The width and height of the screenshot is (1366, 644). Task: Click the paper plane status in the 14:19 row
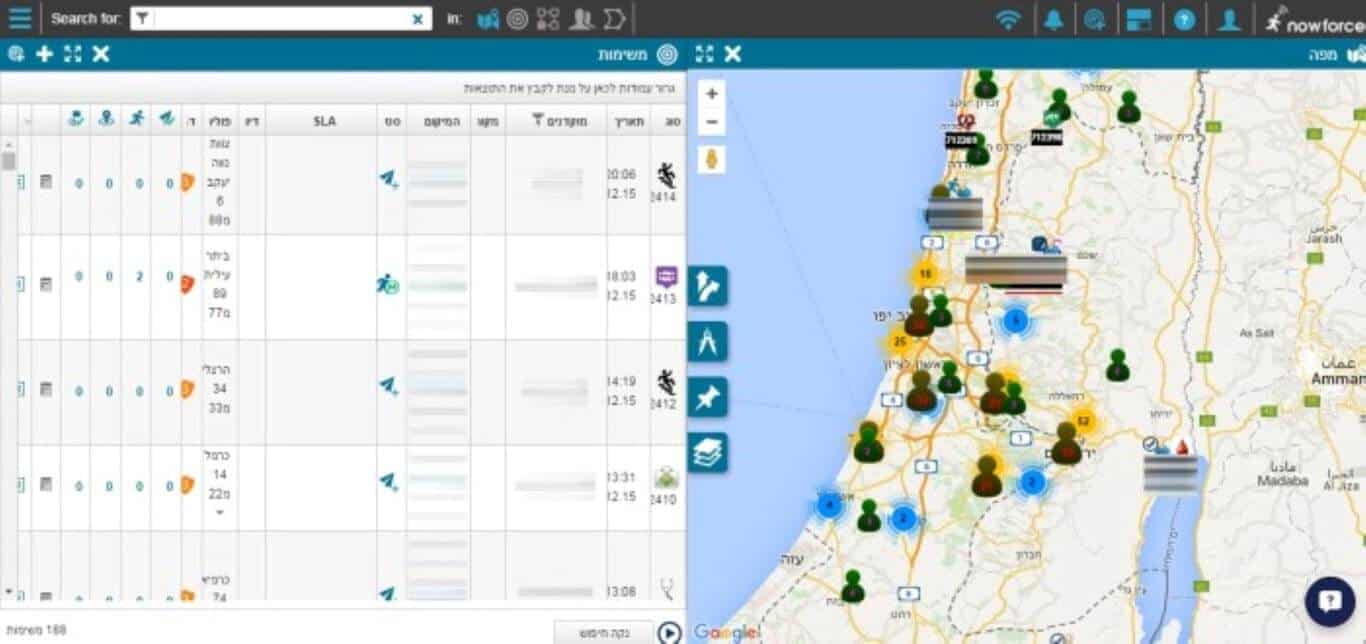pos(388,385)
